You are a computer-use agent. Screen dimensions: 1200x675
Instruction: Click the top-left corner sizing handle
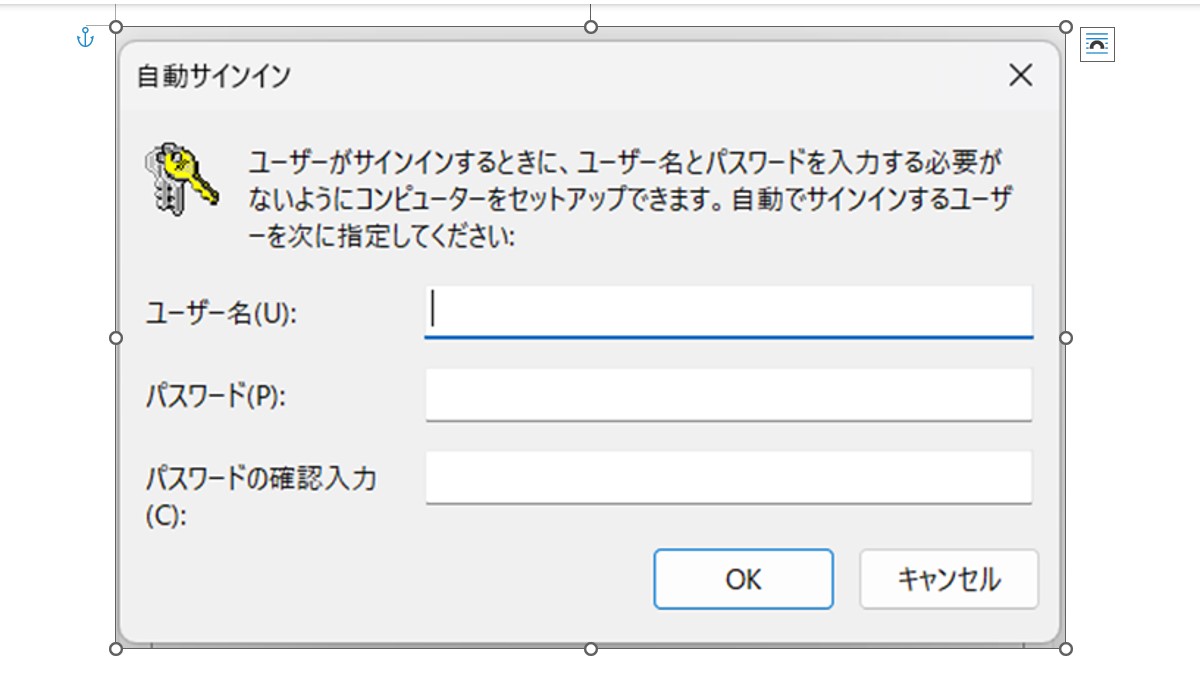[x=116, y=27]
